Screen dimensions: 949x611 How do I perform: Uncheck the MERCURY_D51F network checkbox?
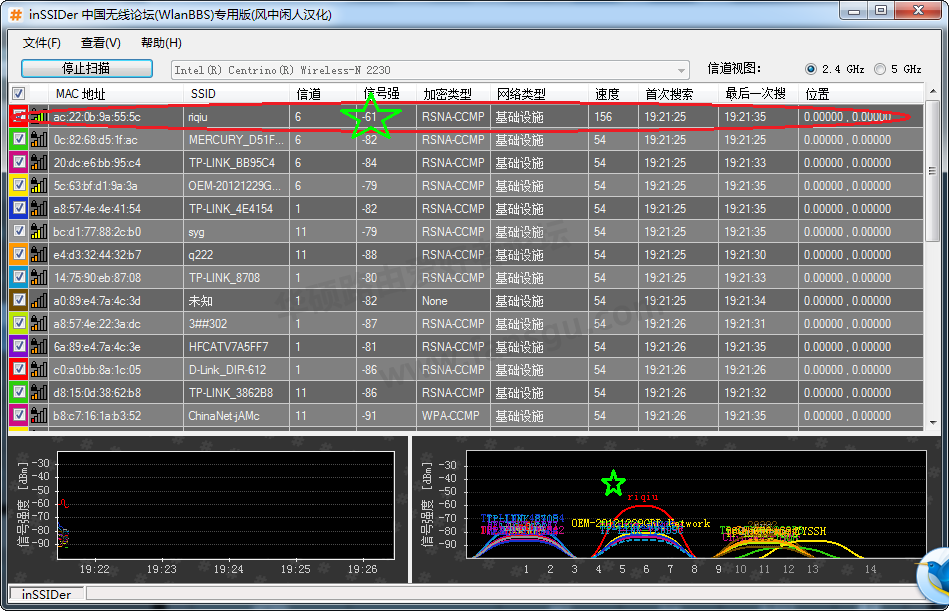19,140
